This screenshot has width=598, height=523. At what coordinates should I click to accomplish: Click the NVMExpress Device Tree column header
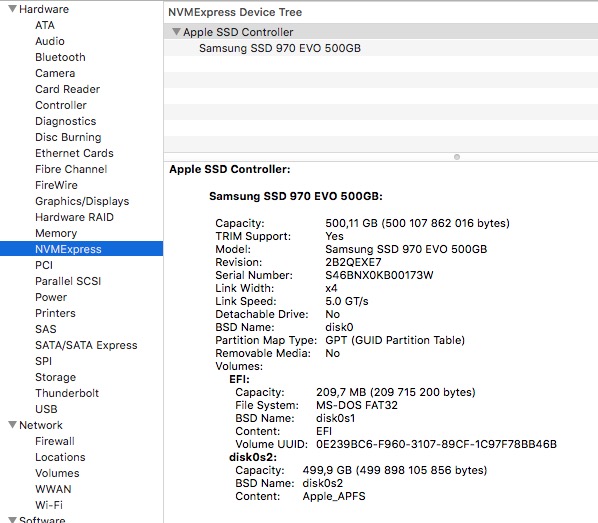tap(235, 12)
